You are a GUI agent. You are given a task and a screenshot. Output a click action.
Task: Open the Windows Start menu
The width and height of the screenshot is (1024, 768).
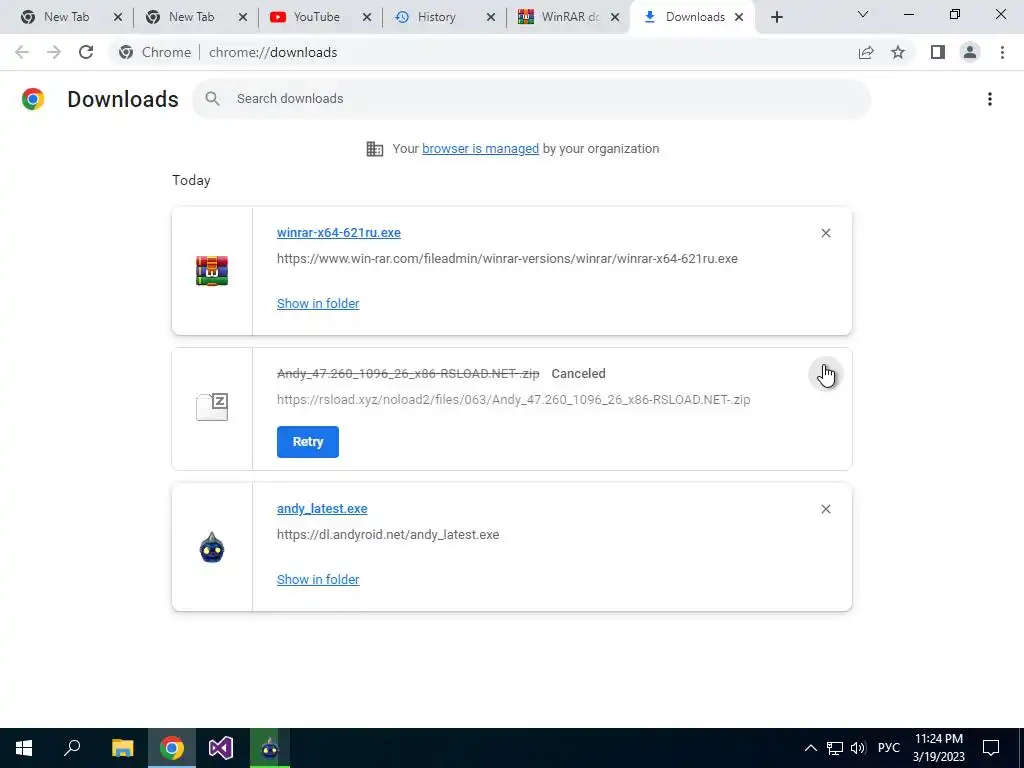(24, 748)
